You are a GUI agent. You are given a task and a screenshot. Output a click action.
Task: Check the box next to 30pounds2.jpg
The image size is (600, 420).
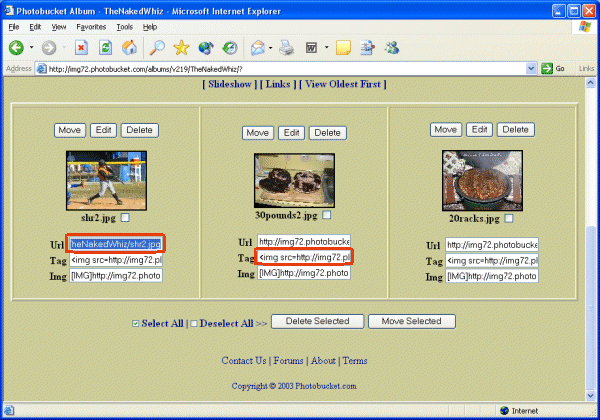coord(326,215)
